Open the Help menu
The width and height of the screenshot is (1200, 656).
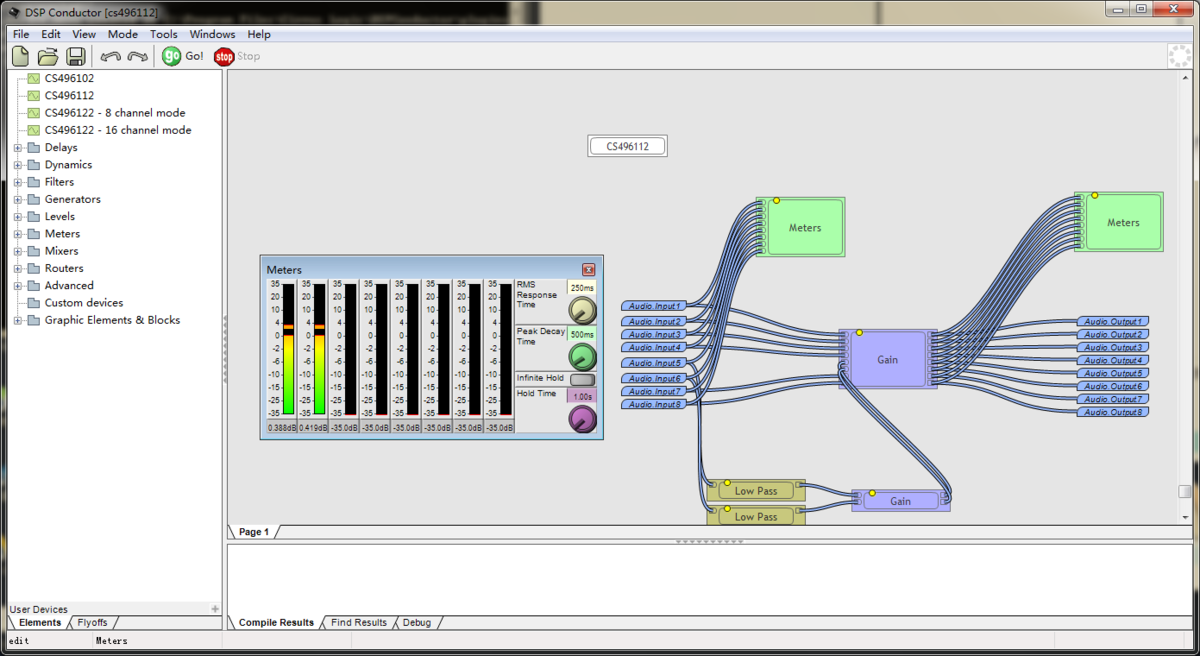tap(259, 34)
